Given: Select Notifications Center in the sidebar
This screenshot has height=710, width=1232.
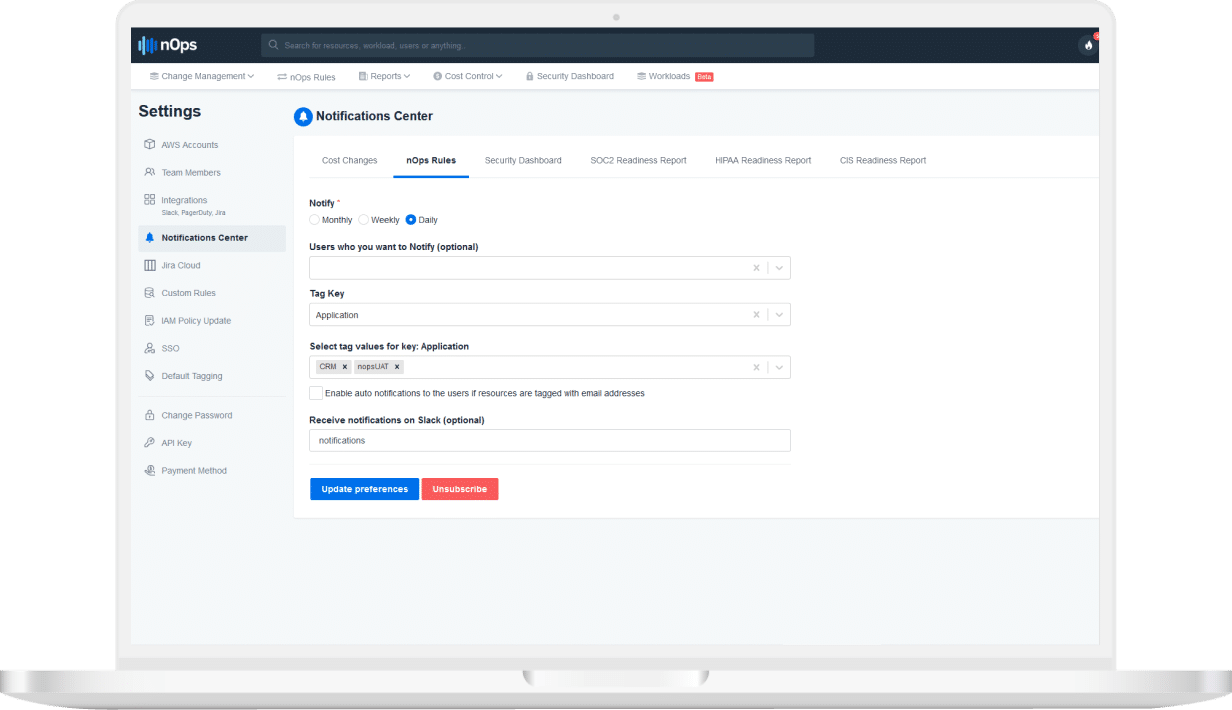Looking at the screenshot, I should 212,238.
